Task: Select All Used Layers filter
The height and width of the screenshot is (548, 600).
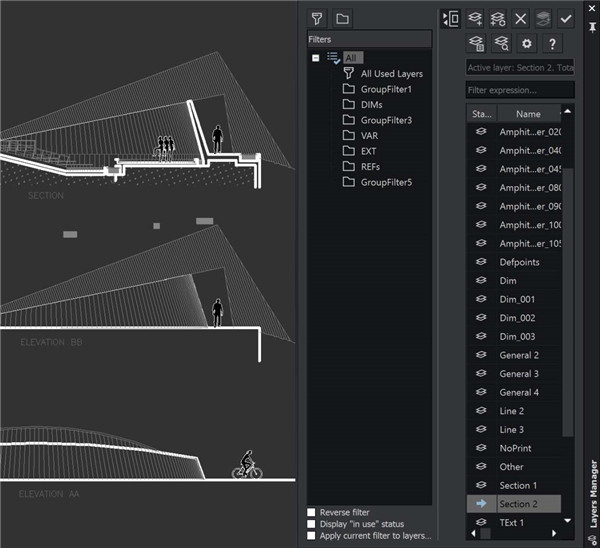Action: (391, 74)
